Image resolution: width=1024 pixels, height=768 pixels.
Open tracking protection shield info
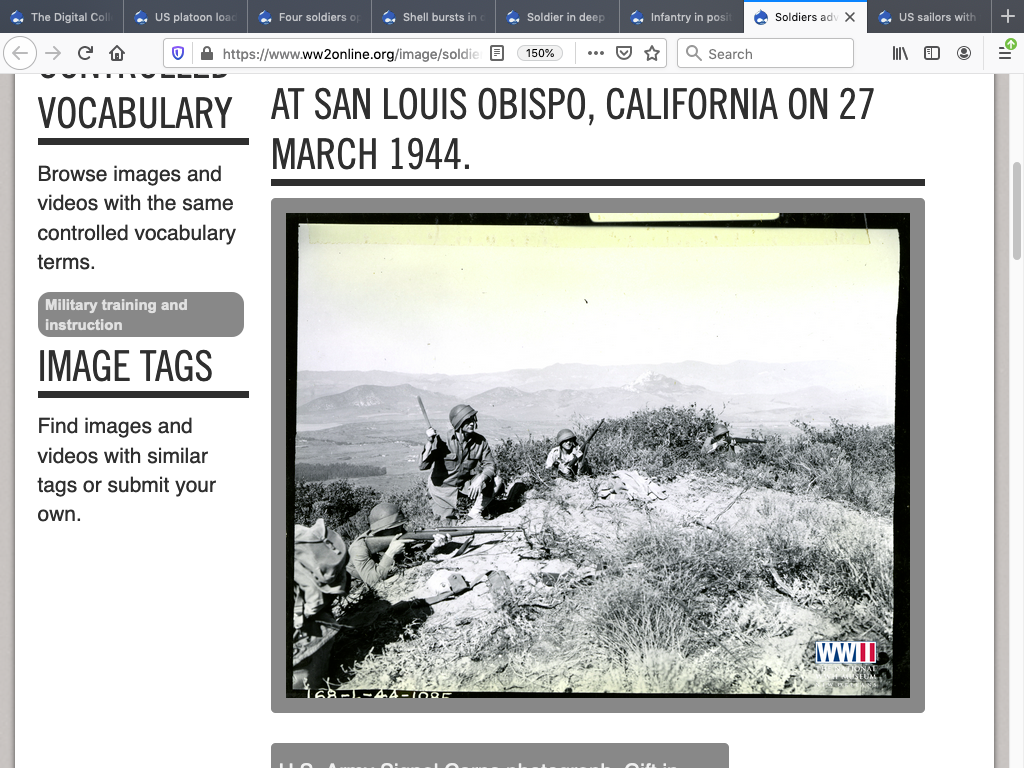[x=179, y=54]
